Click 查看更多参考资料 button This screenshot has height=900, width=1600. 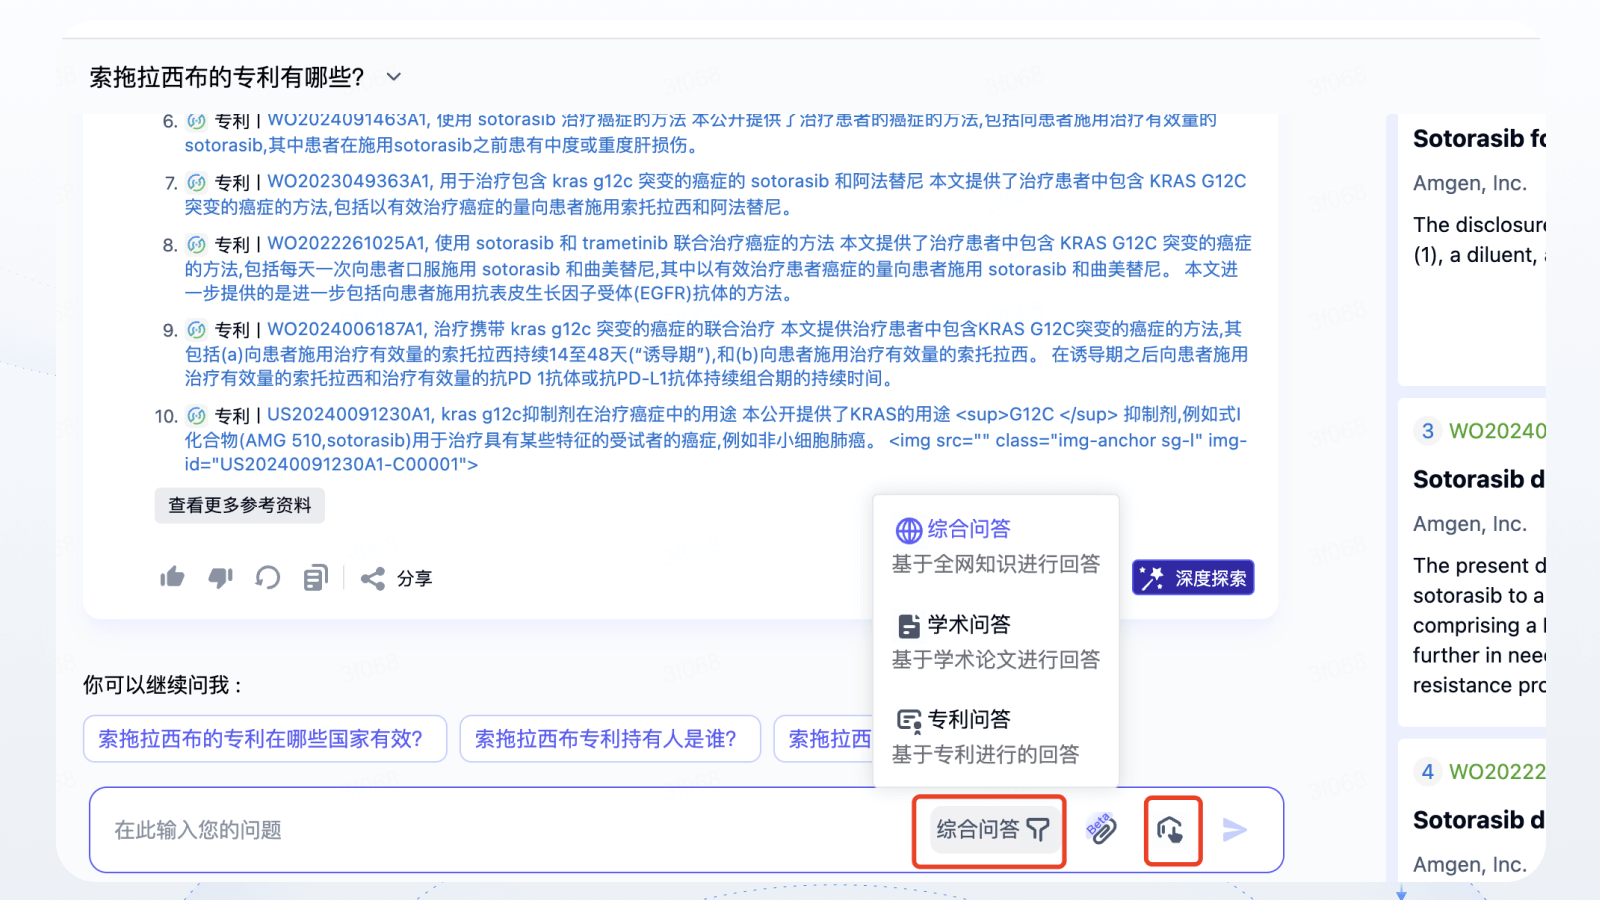click(240, 505)
